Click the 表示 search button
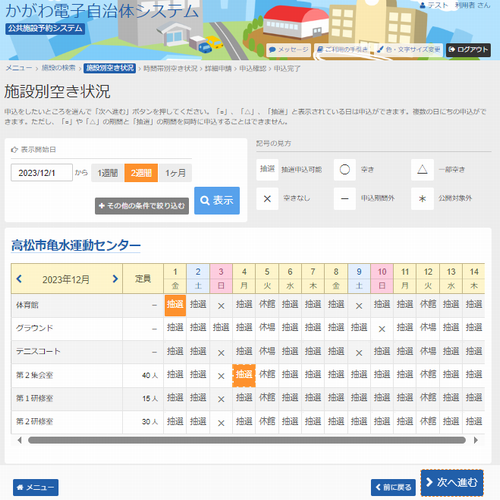Viewport: 500px width, 500px height. point(217,200)
